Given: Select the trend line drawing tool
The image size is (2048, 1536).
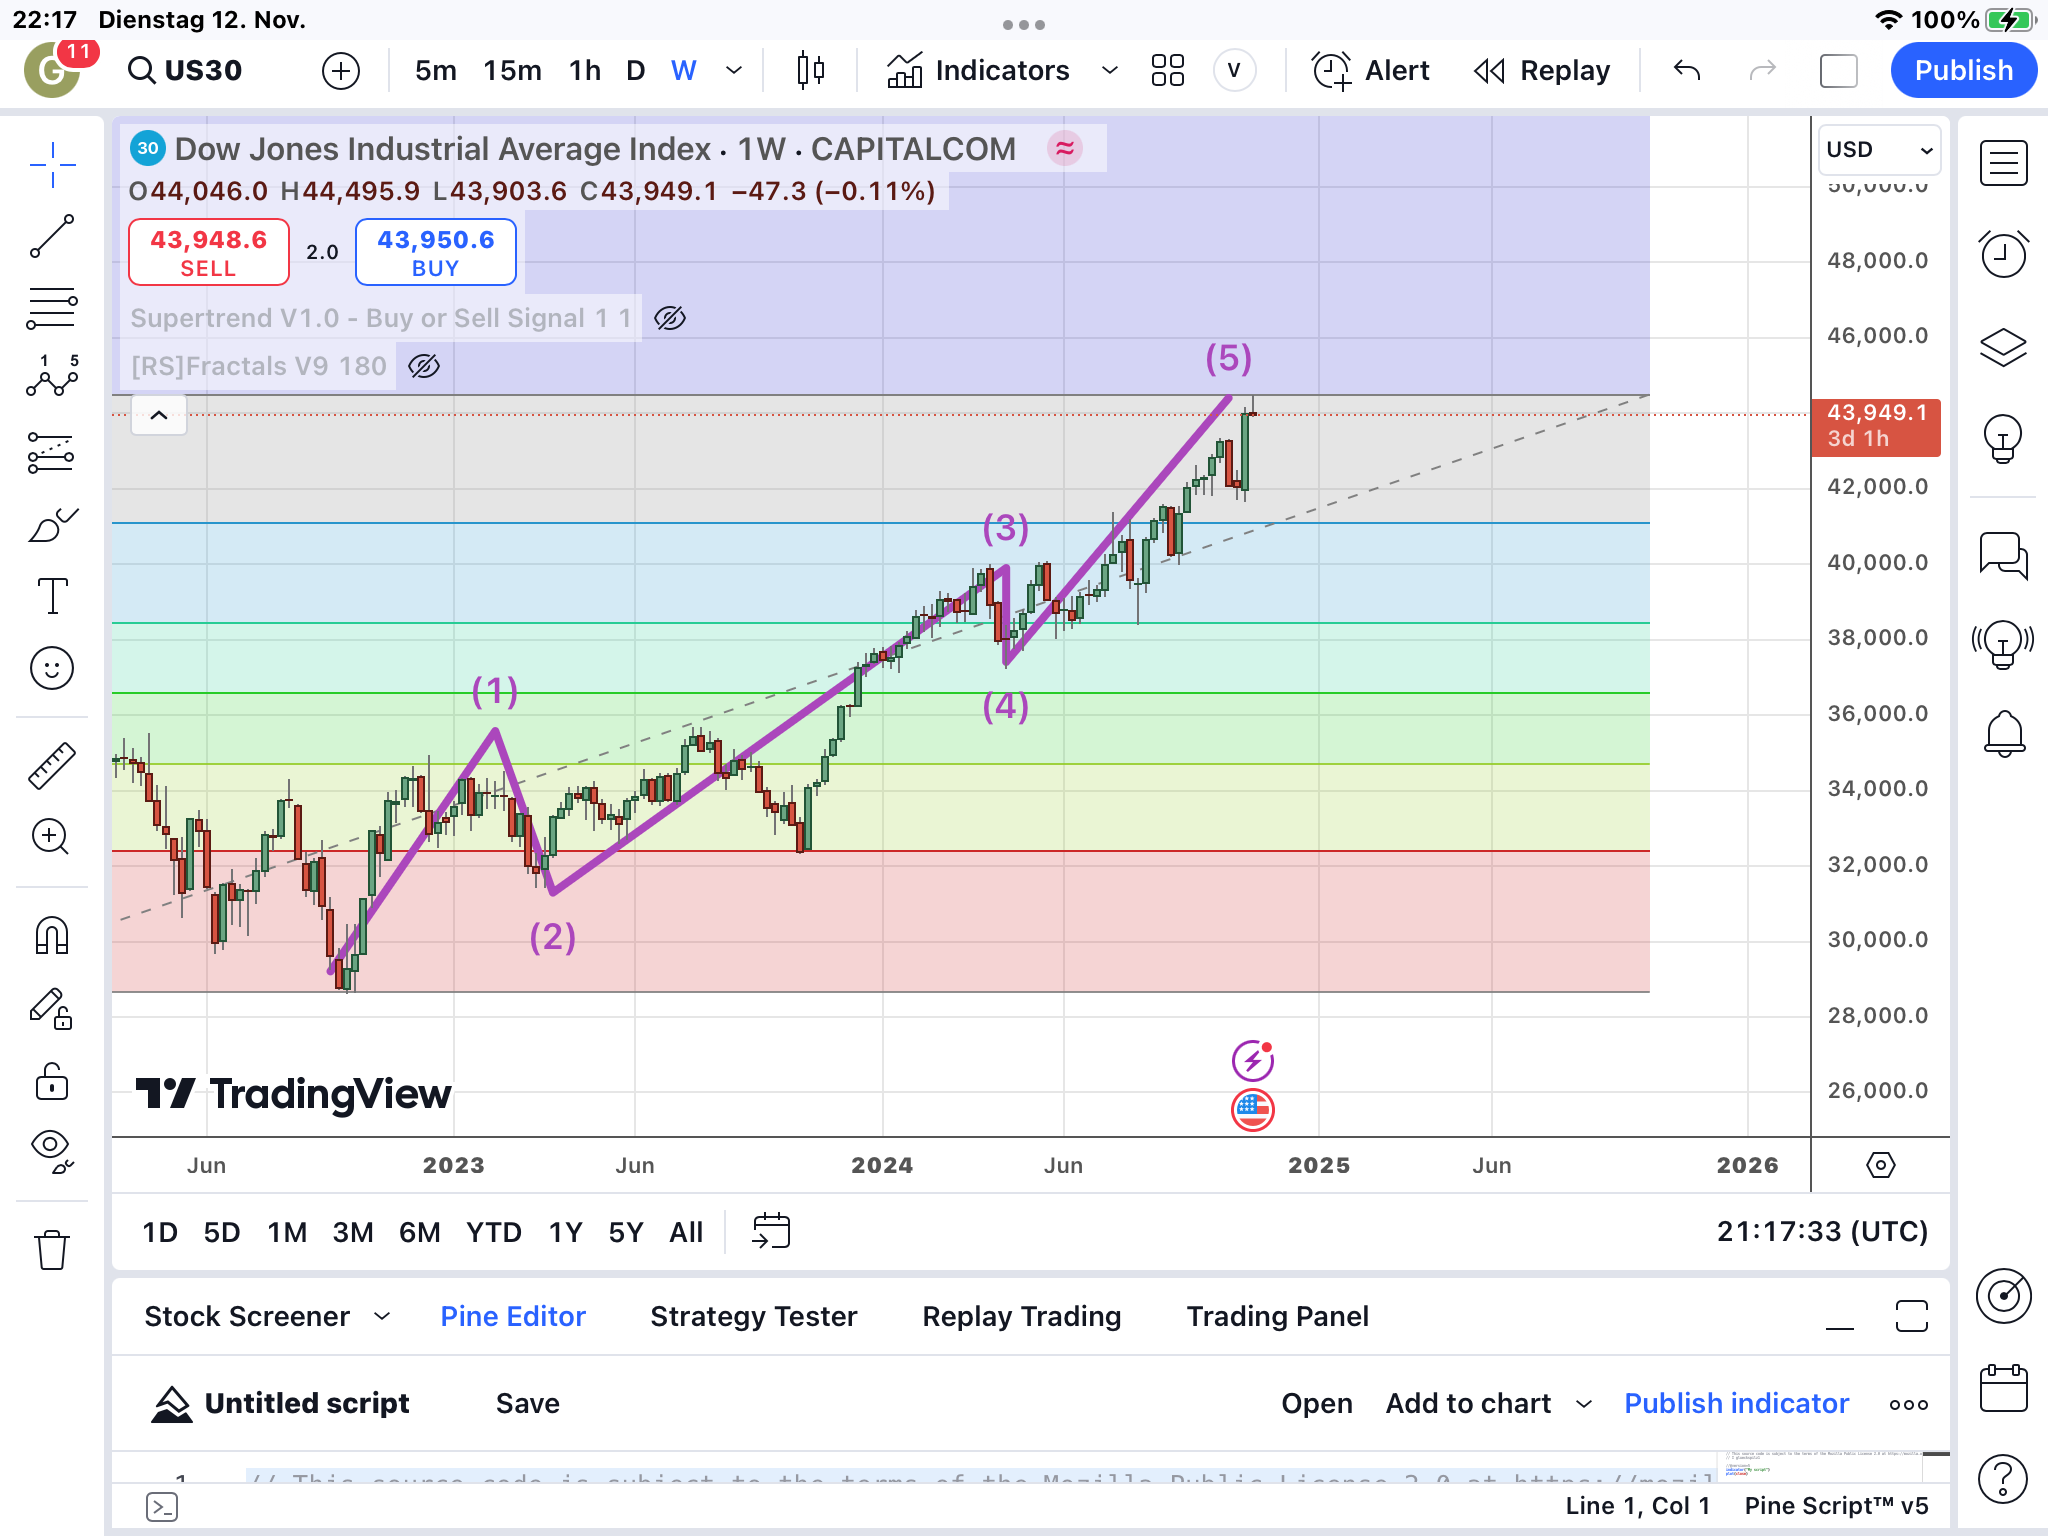Looking at the screenshot, I should point(52,236).
